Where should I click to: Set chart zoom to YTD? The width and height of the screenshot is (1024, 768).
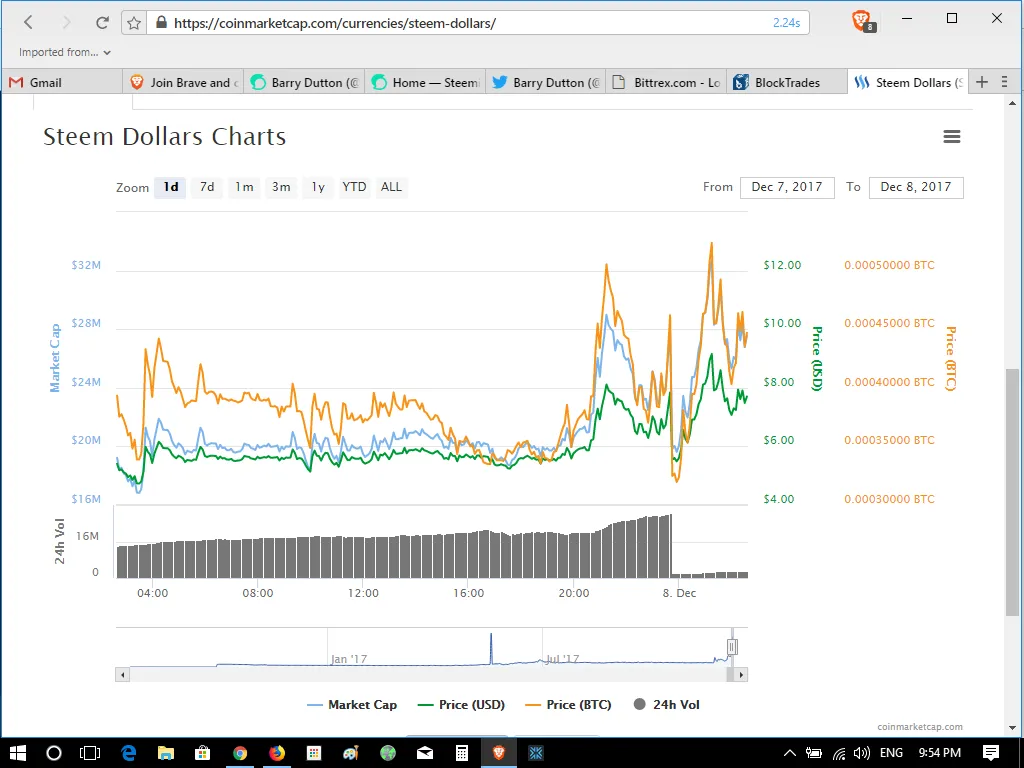[x=354, y=187]
